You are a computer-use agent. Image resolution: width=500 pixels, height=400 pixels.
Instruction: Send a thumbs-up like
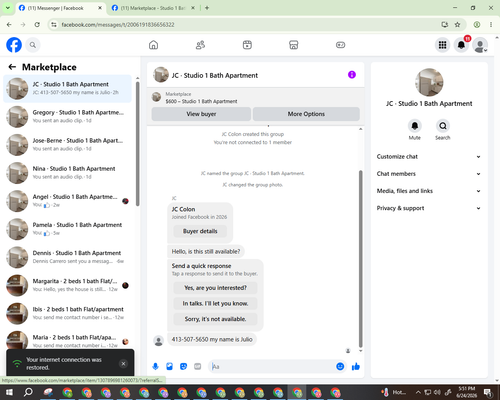coord(356,367)
